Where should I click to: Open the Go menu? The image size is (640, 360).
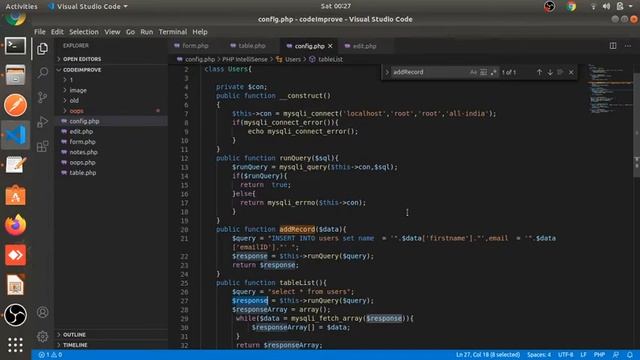click(x=130, y=32)
